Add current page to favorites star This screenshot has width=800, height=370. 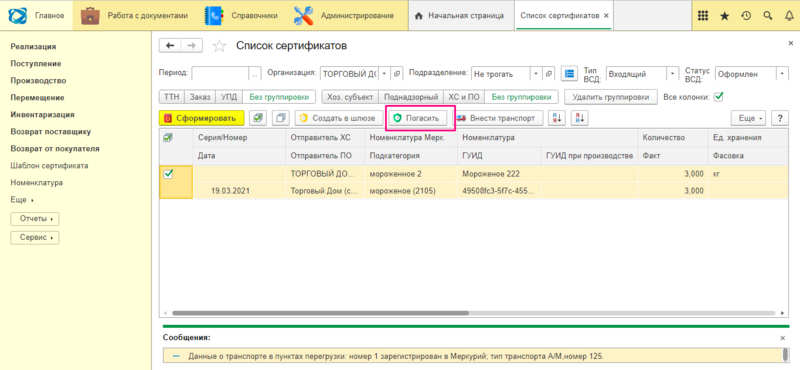click(219, 46)
